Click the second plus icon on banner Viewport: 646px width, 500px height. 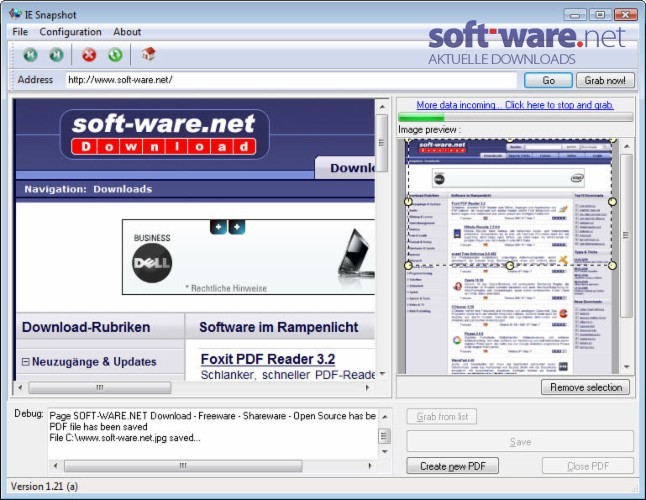(x=237, y=227)
